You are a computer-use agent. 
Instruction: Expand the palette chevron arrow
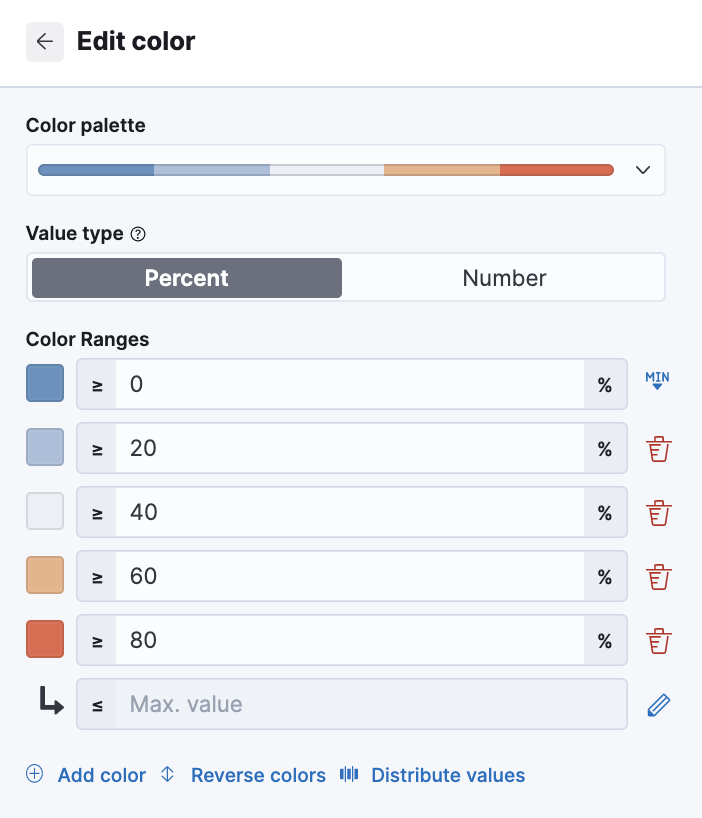(643, 170)
